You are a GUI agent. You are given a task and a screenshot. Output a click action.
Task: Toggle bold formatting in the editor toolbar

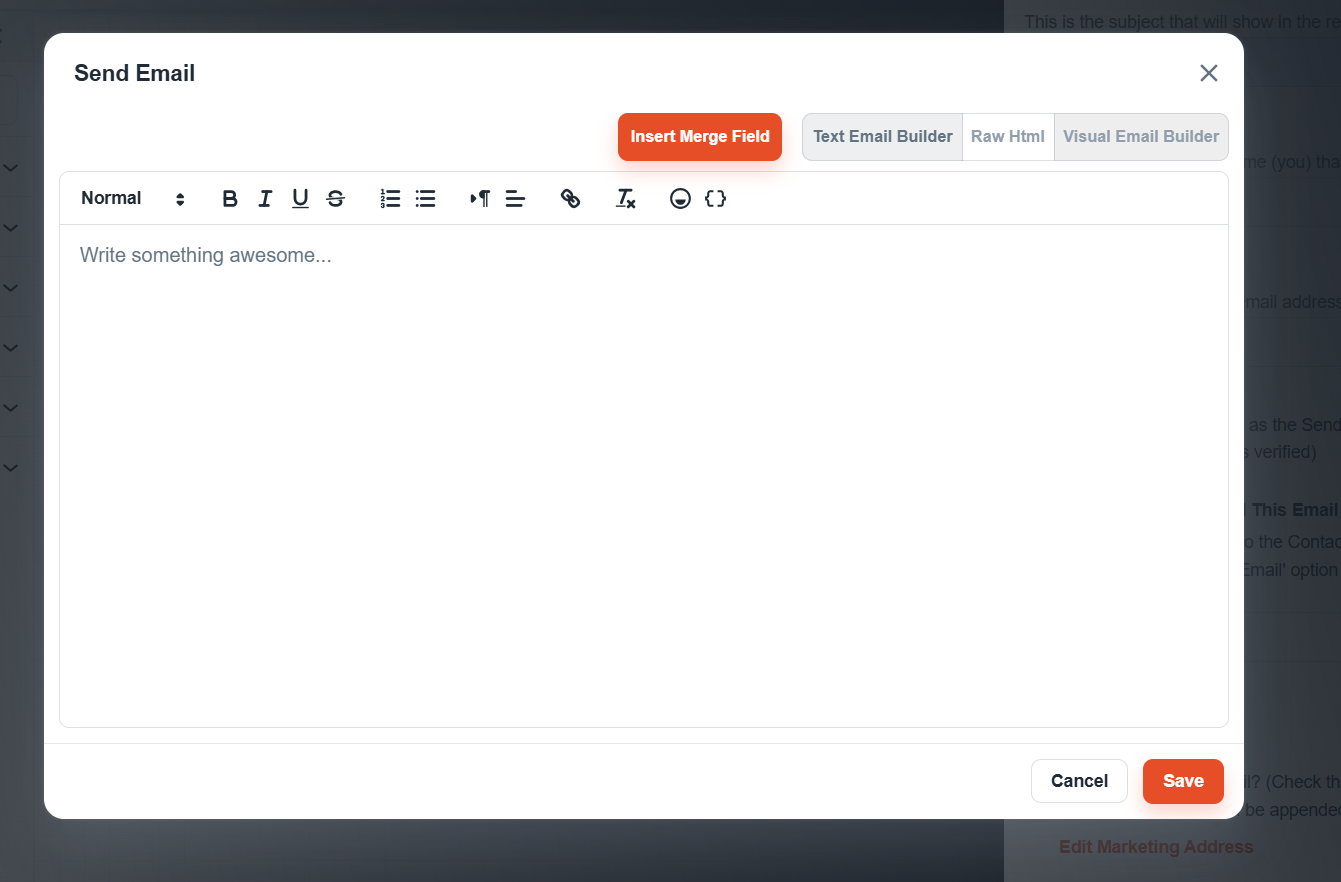[230, 199]
